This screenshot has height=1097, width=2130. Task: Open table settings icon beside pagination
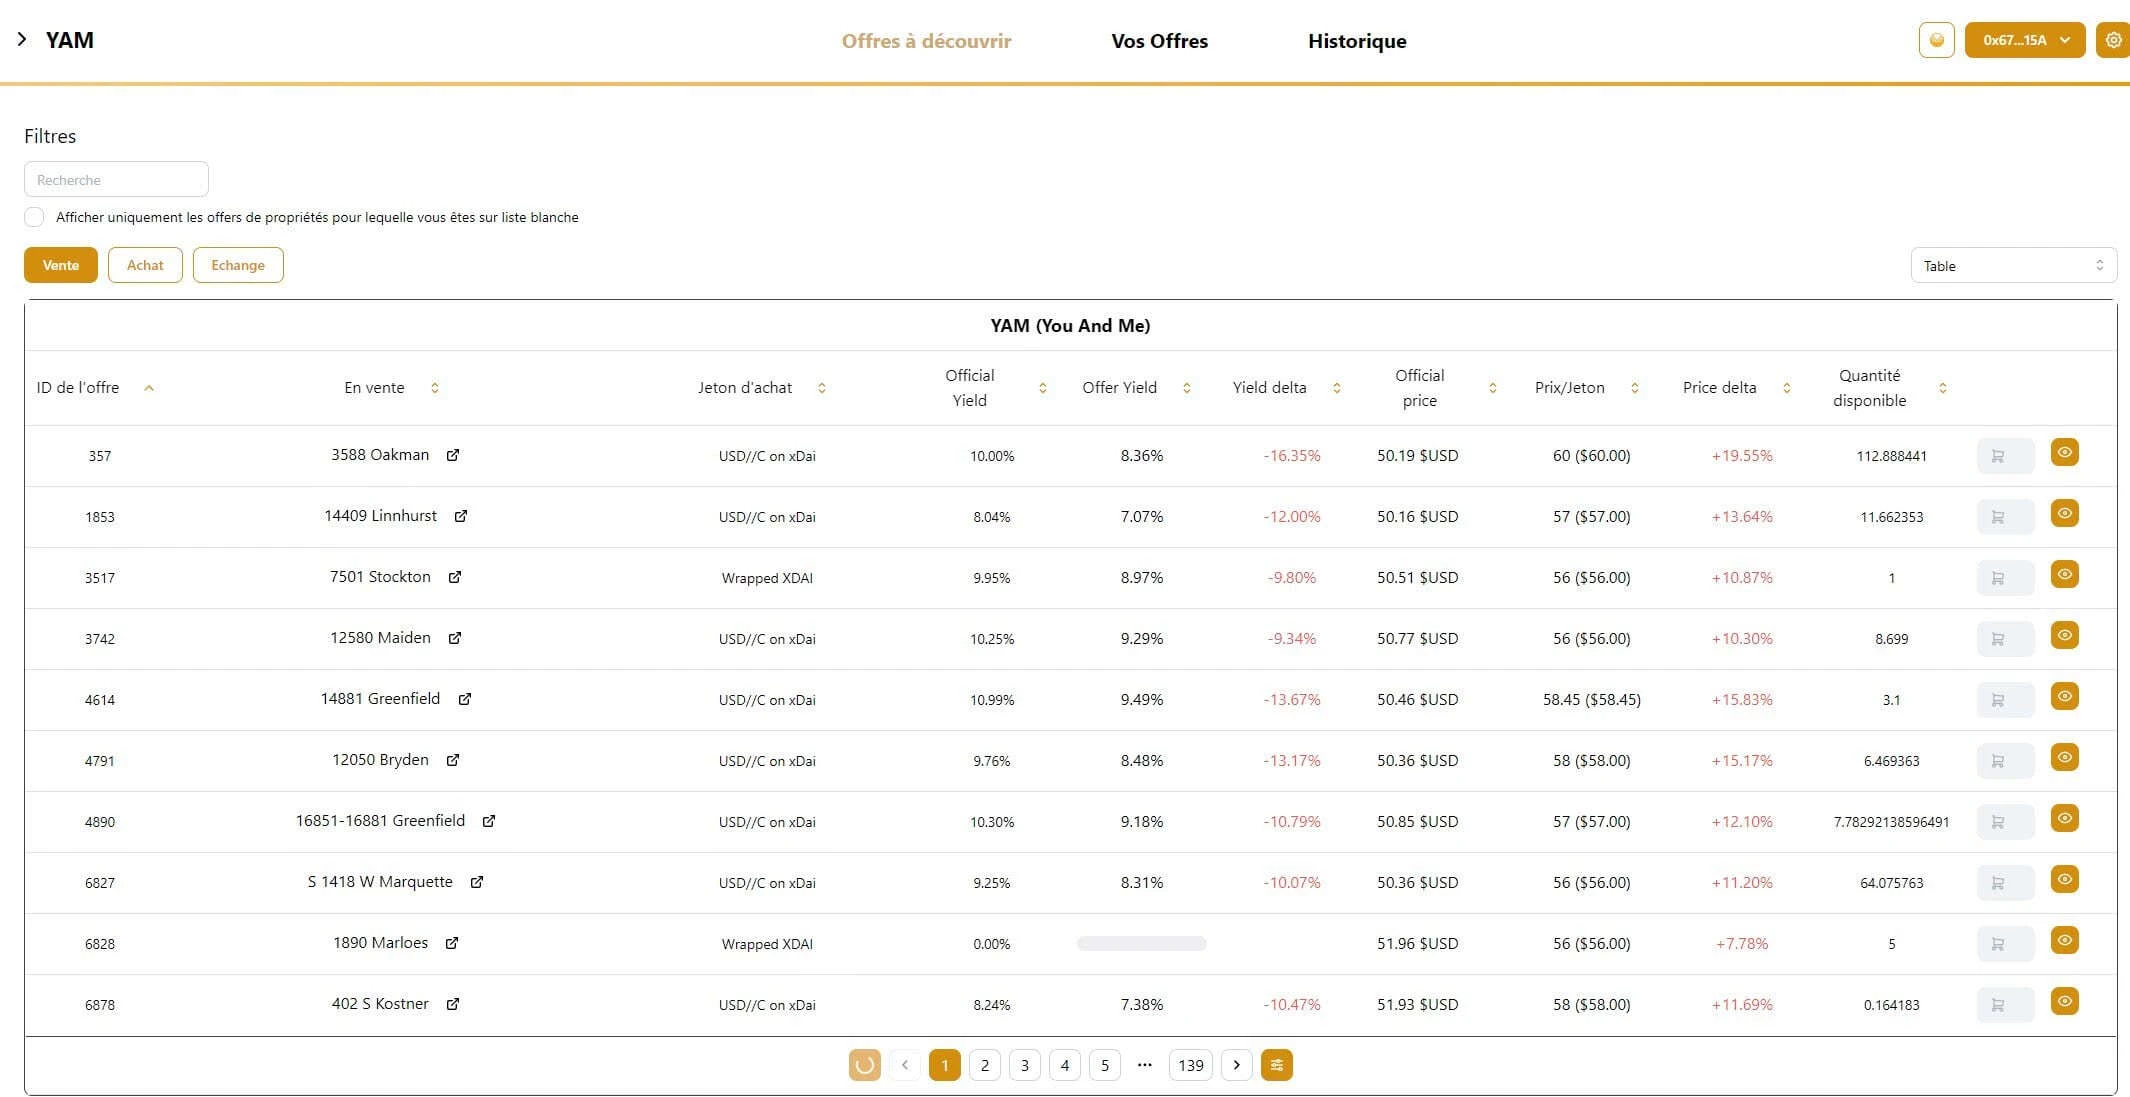tap(1277, 1065)
